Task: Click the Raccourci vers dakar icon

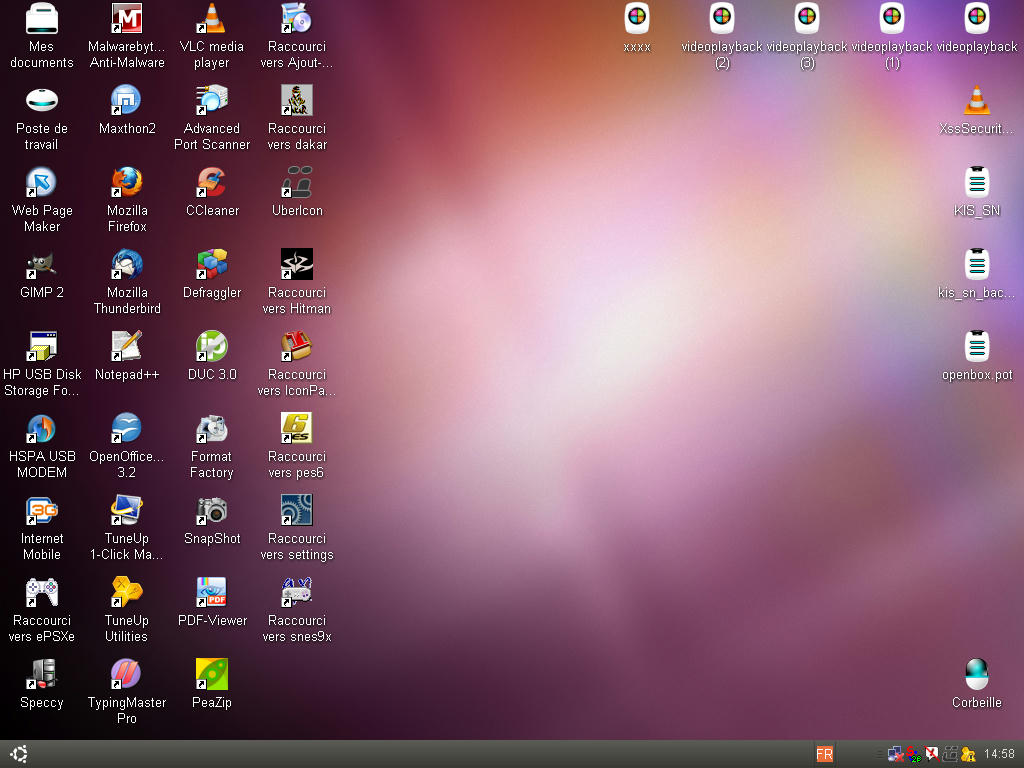Action: pyautogui.click(x=296, y=101)
